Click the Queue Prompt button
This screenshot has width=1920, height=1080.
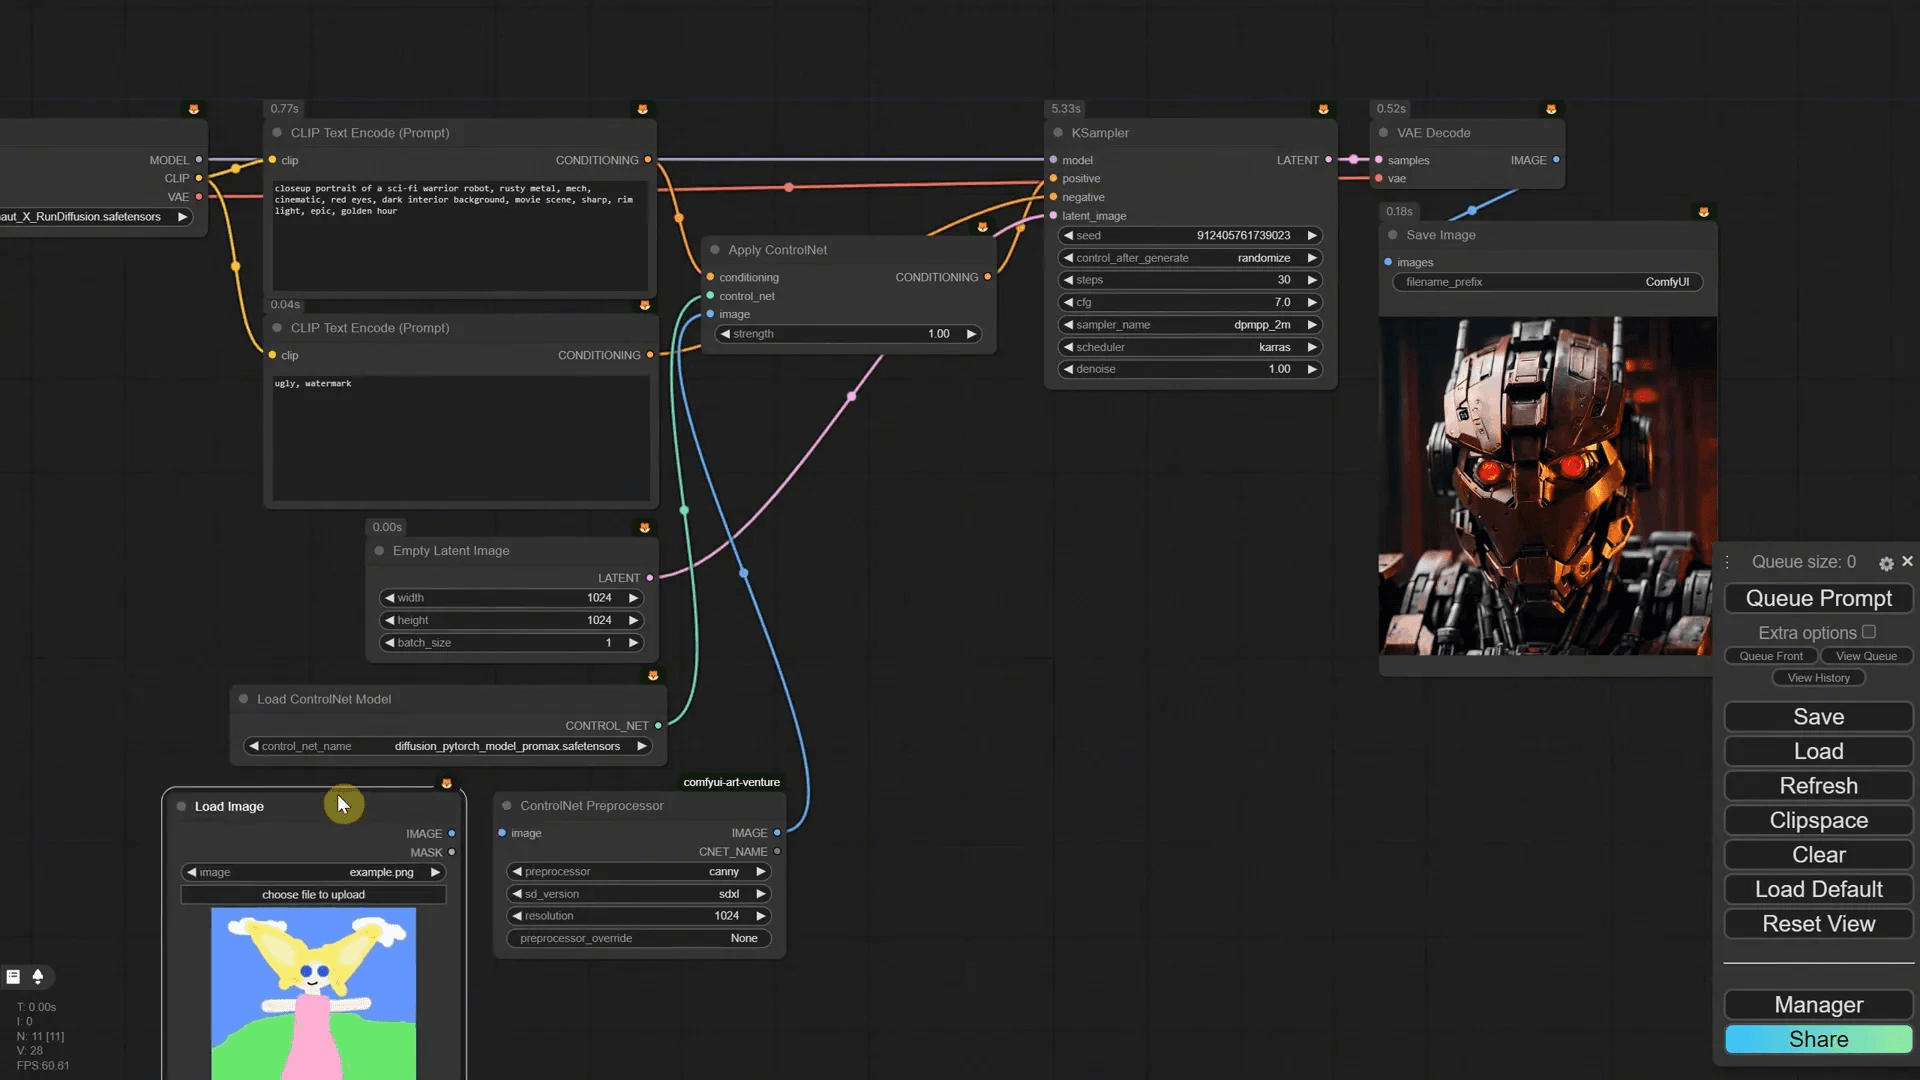(1818, 598)
